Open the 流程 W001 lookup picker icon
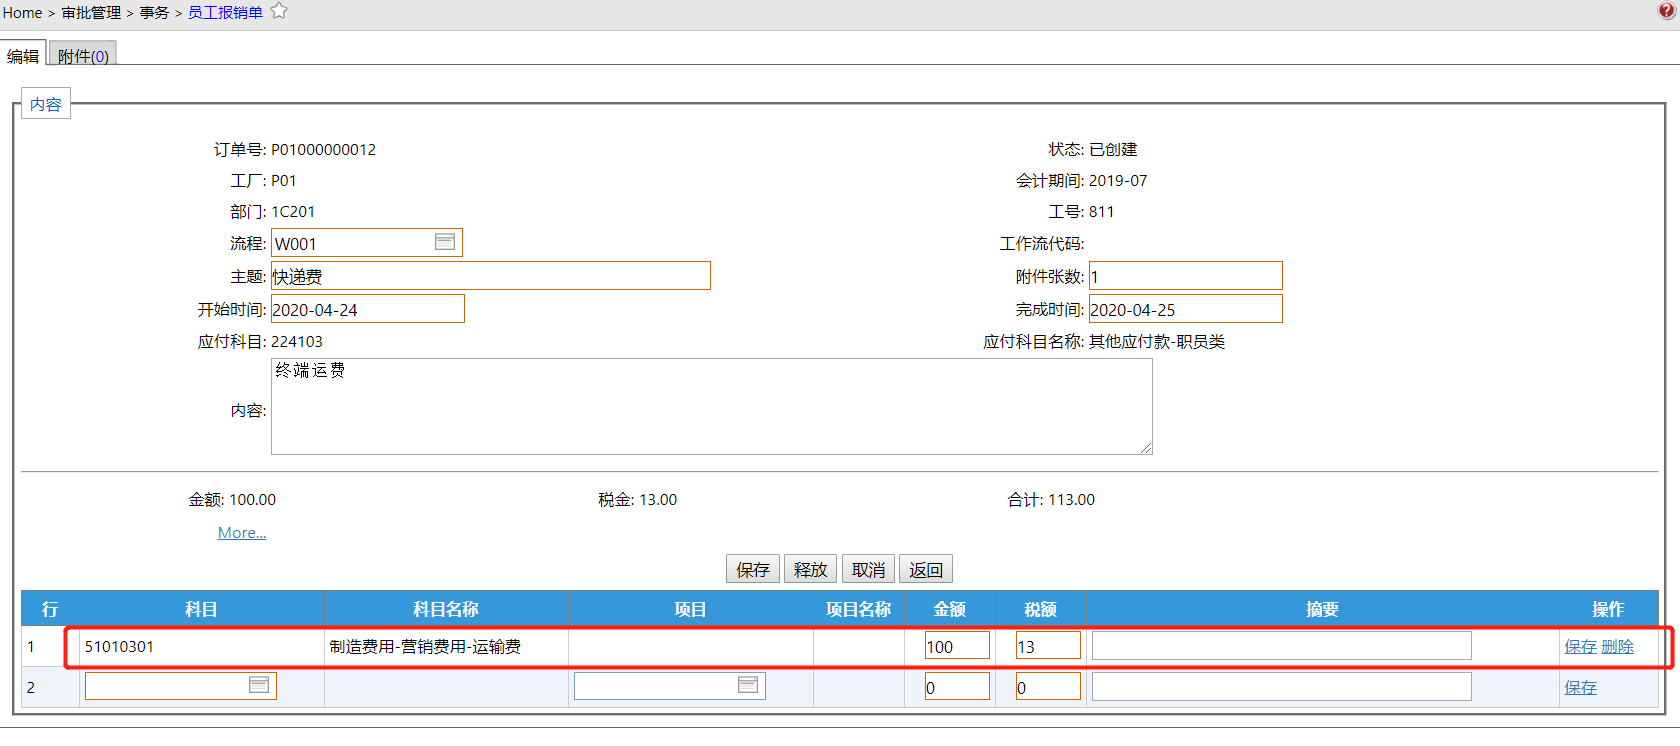 [x=445, y=242]
